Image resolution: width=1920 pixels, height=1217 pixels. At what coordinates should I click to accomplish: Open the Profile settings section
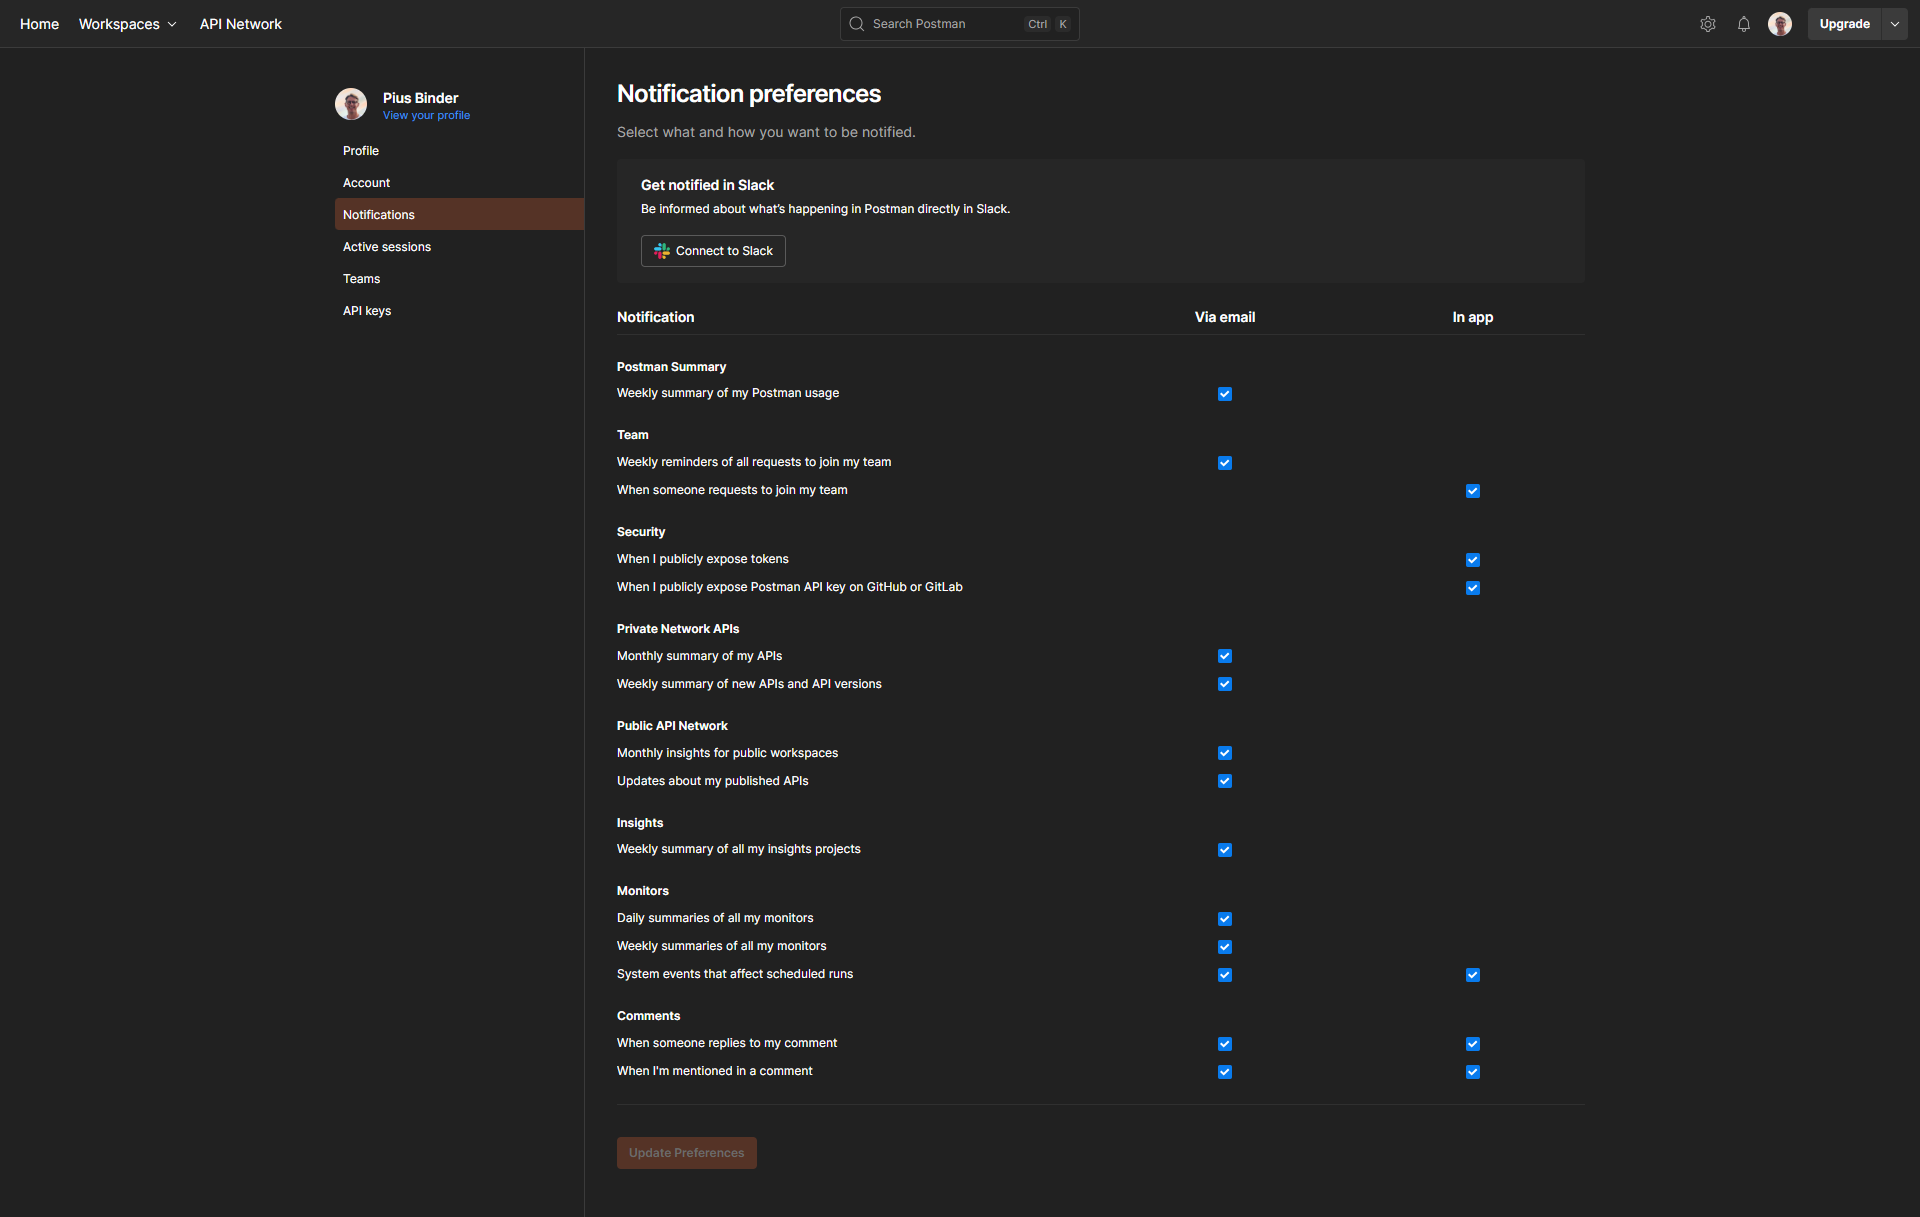pyautogui.click(x=459, y=151)
